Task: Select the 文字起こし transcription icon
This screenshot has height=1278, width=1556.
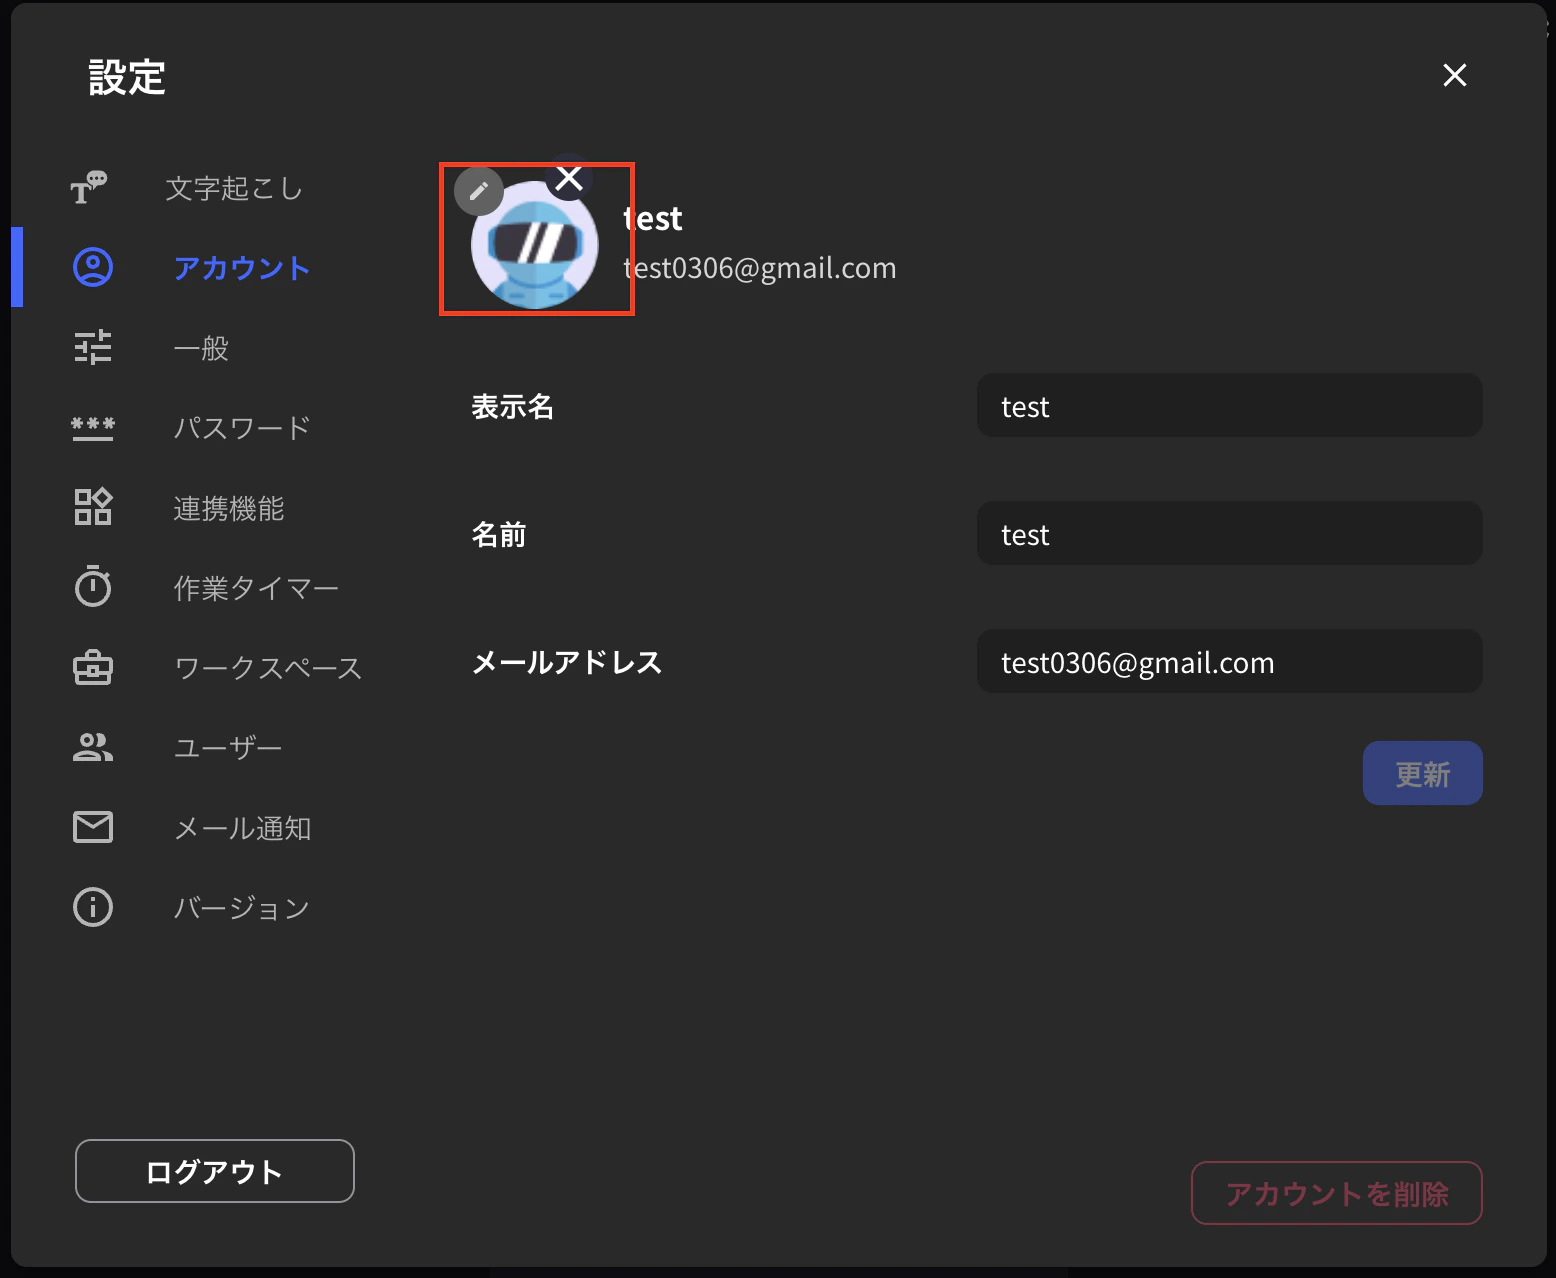Action: (x=93, y=187)
